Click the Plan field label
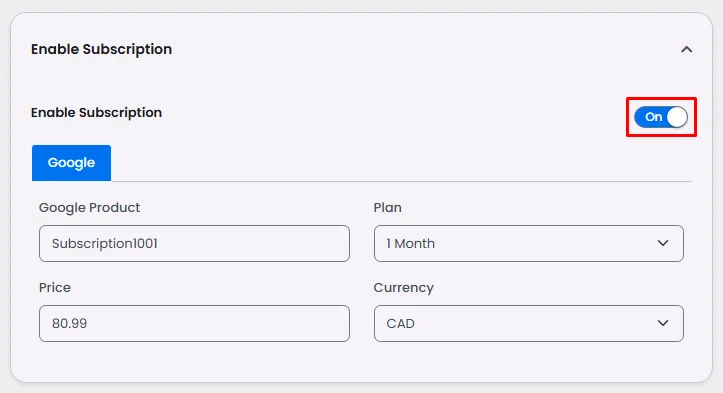 click(x=387, y=208)
